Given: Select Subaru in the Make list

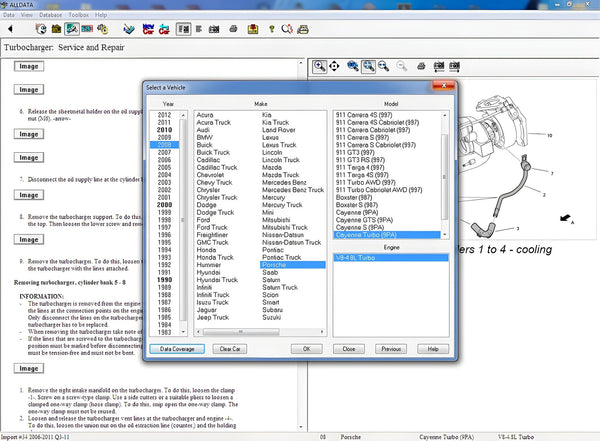Looking at the screenshot, I should [x=272, y=310].
